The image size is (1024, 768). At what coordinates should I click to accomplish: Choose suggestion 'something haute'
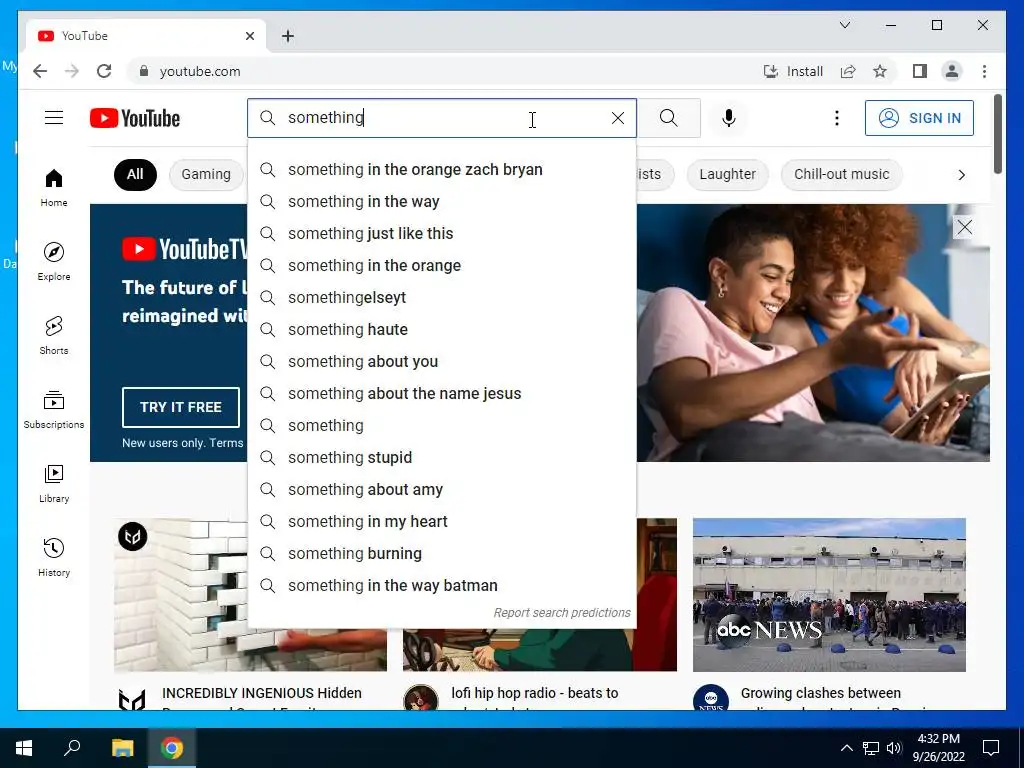[441, 330]
